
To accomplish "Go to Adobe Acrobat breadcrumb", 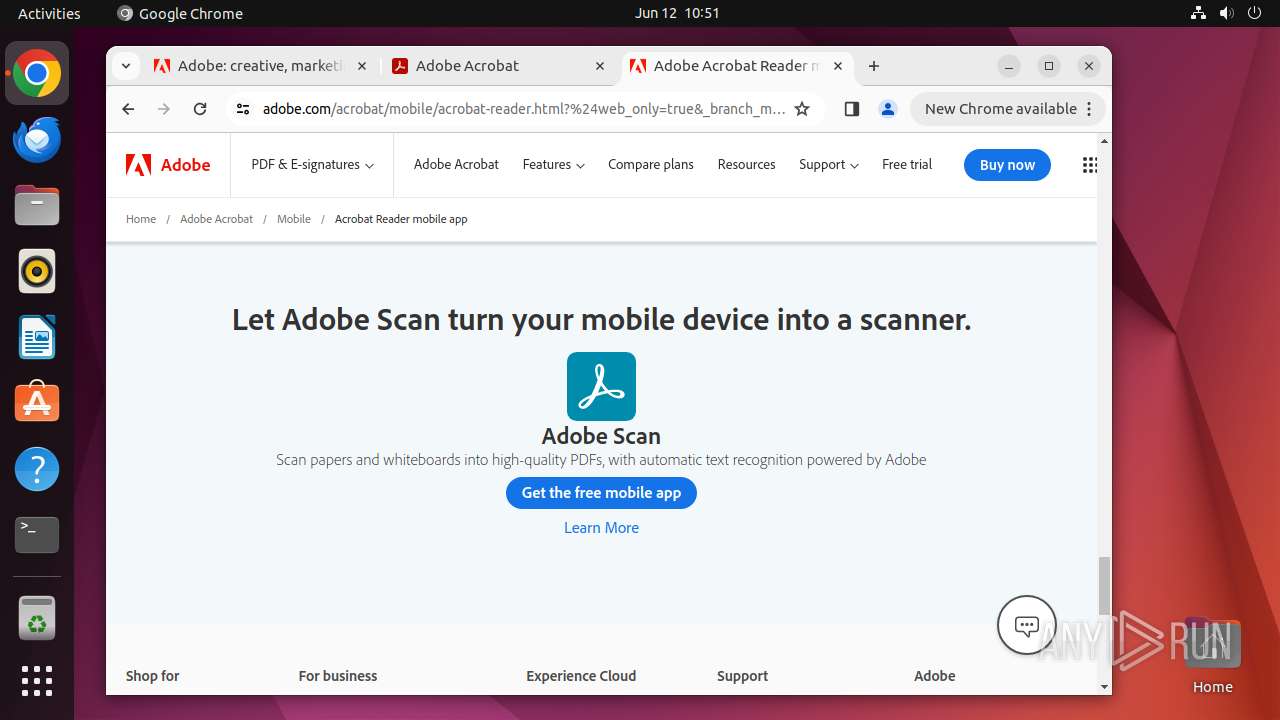I will coord(216,219).
